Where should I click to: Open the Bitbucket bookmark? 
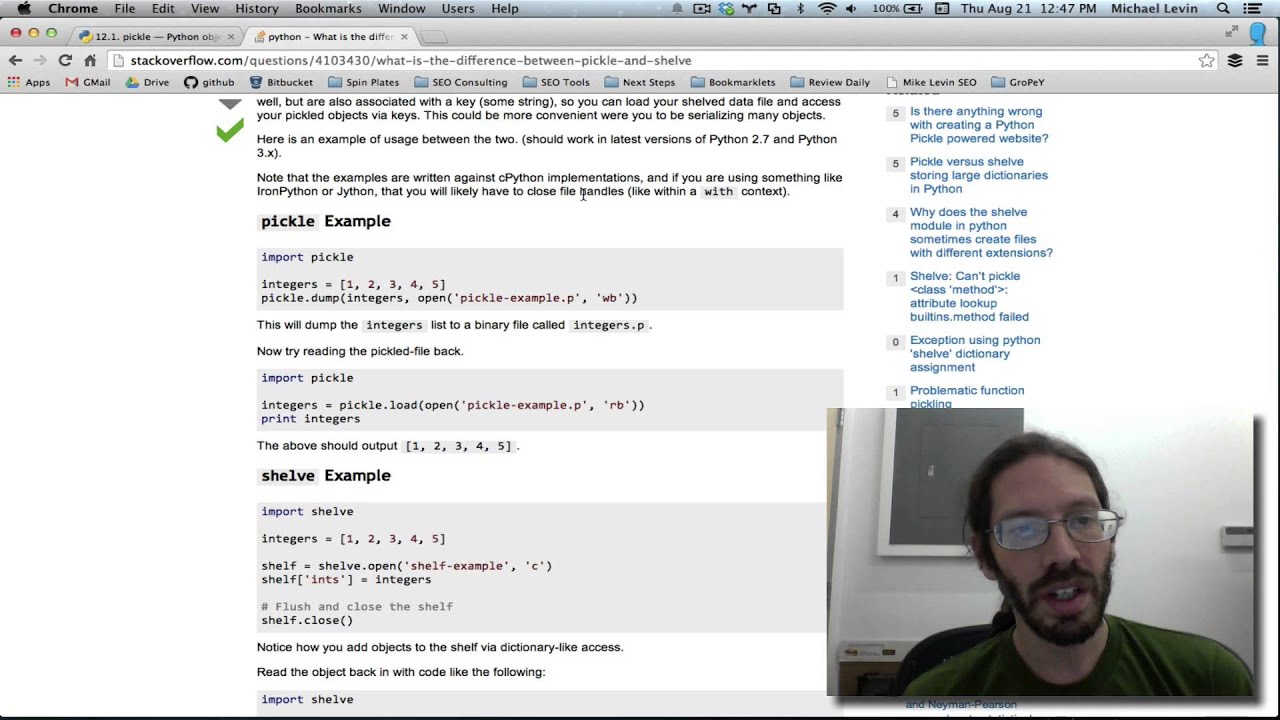(x=281, y=82)
